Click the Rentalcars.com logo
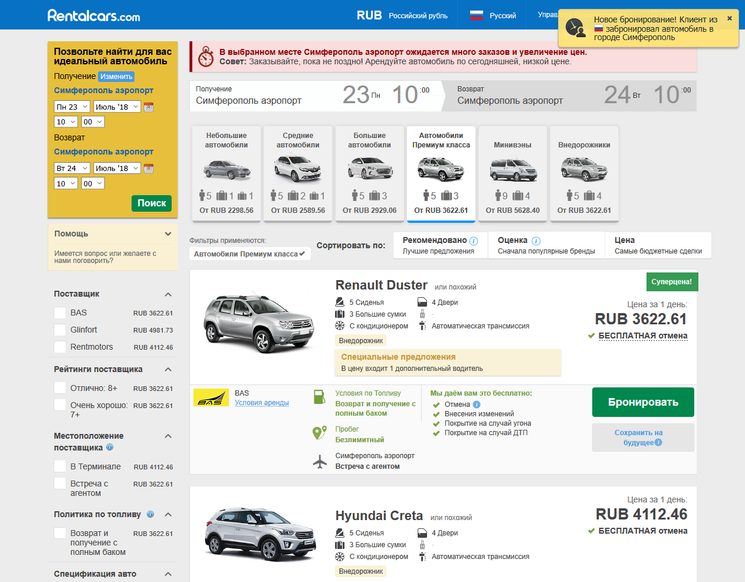The image size is (745, 582). pyautogui.click(x=94, y=16)
